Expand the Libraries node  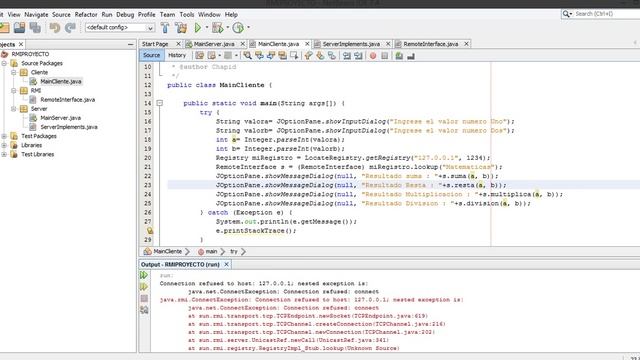(x=4, y=145)
